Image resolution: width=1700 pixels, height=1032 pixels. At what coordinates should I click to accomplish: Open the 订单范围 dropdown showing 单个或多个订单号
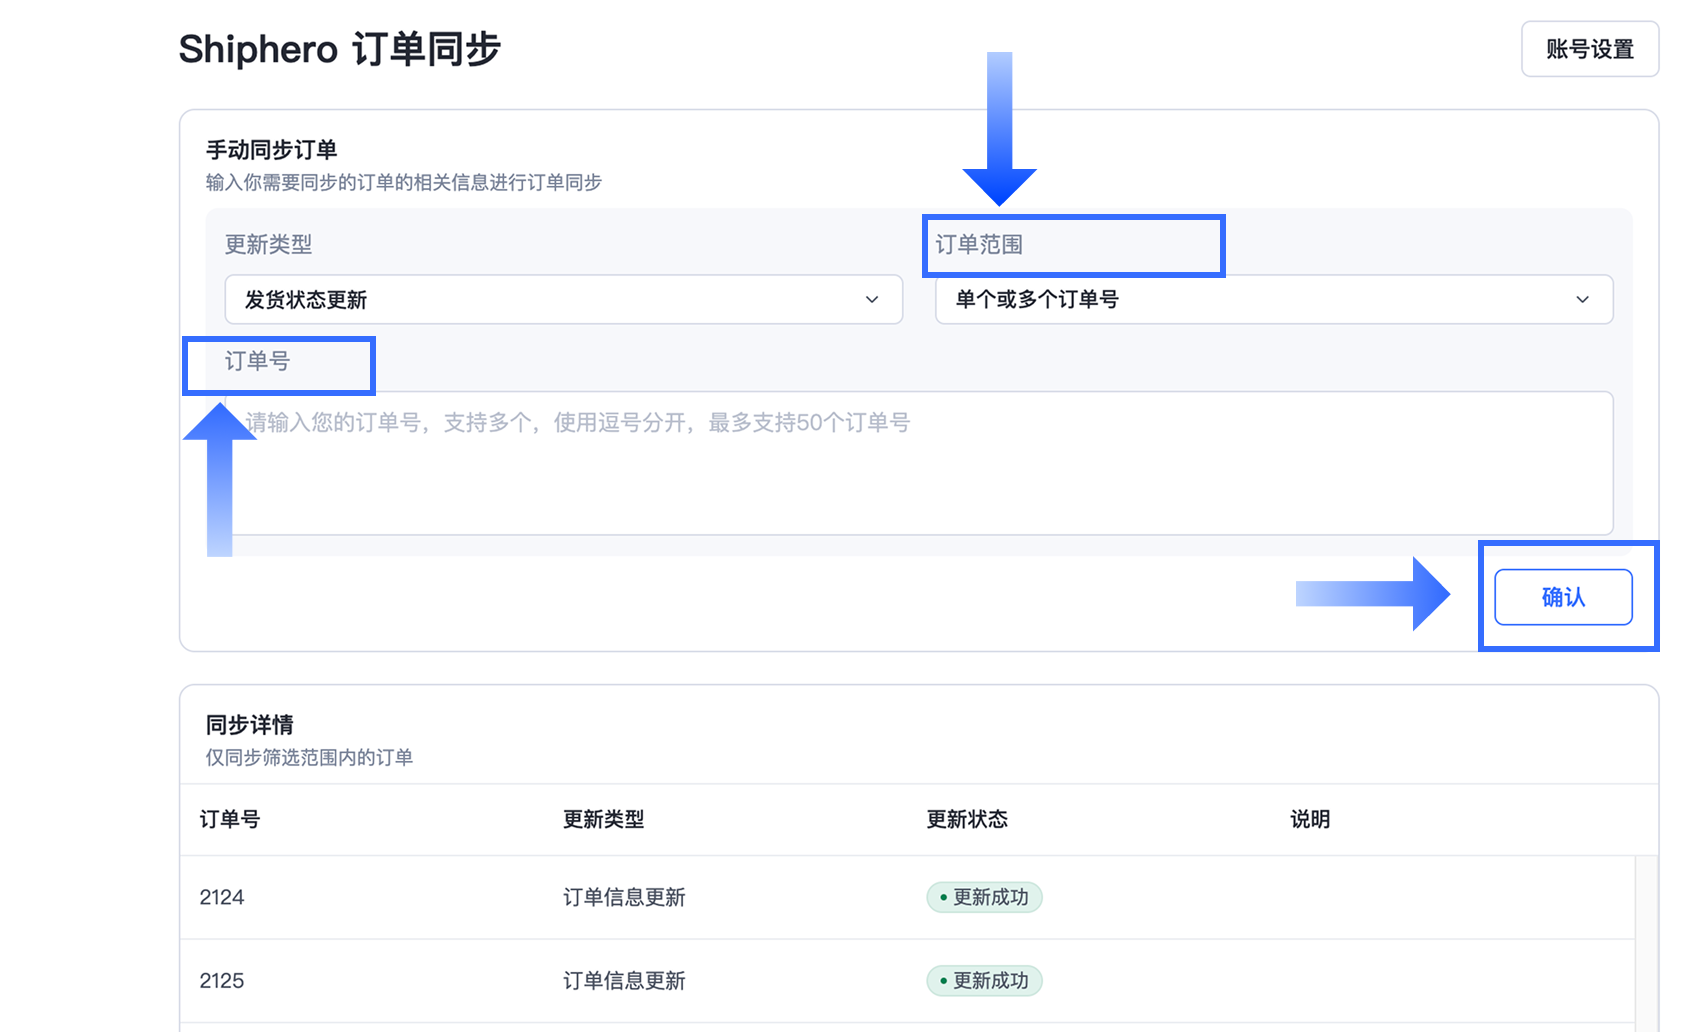click(x=1273, y=299)
